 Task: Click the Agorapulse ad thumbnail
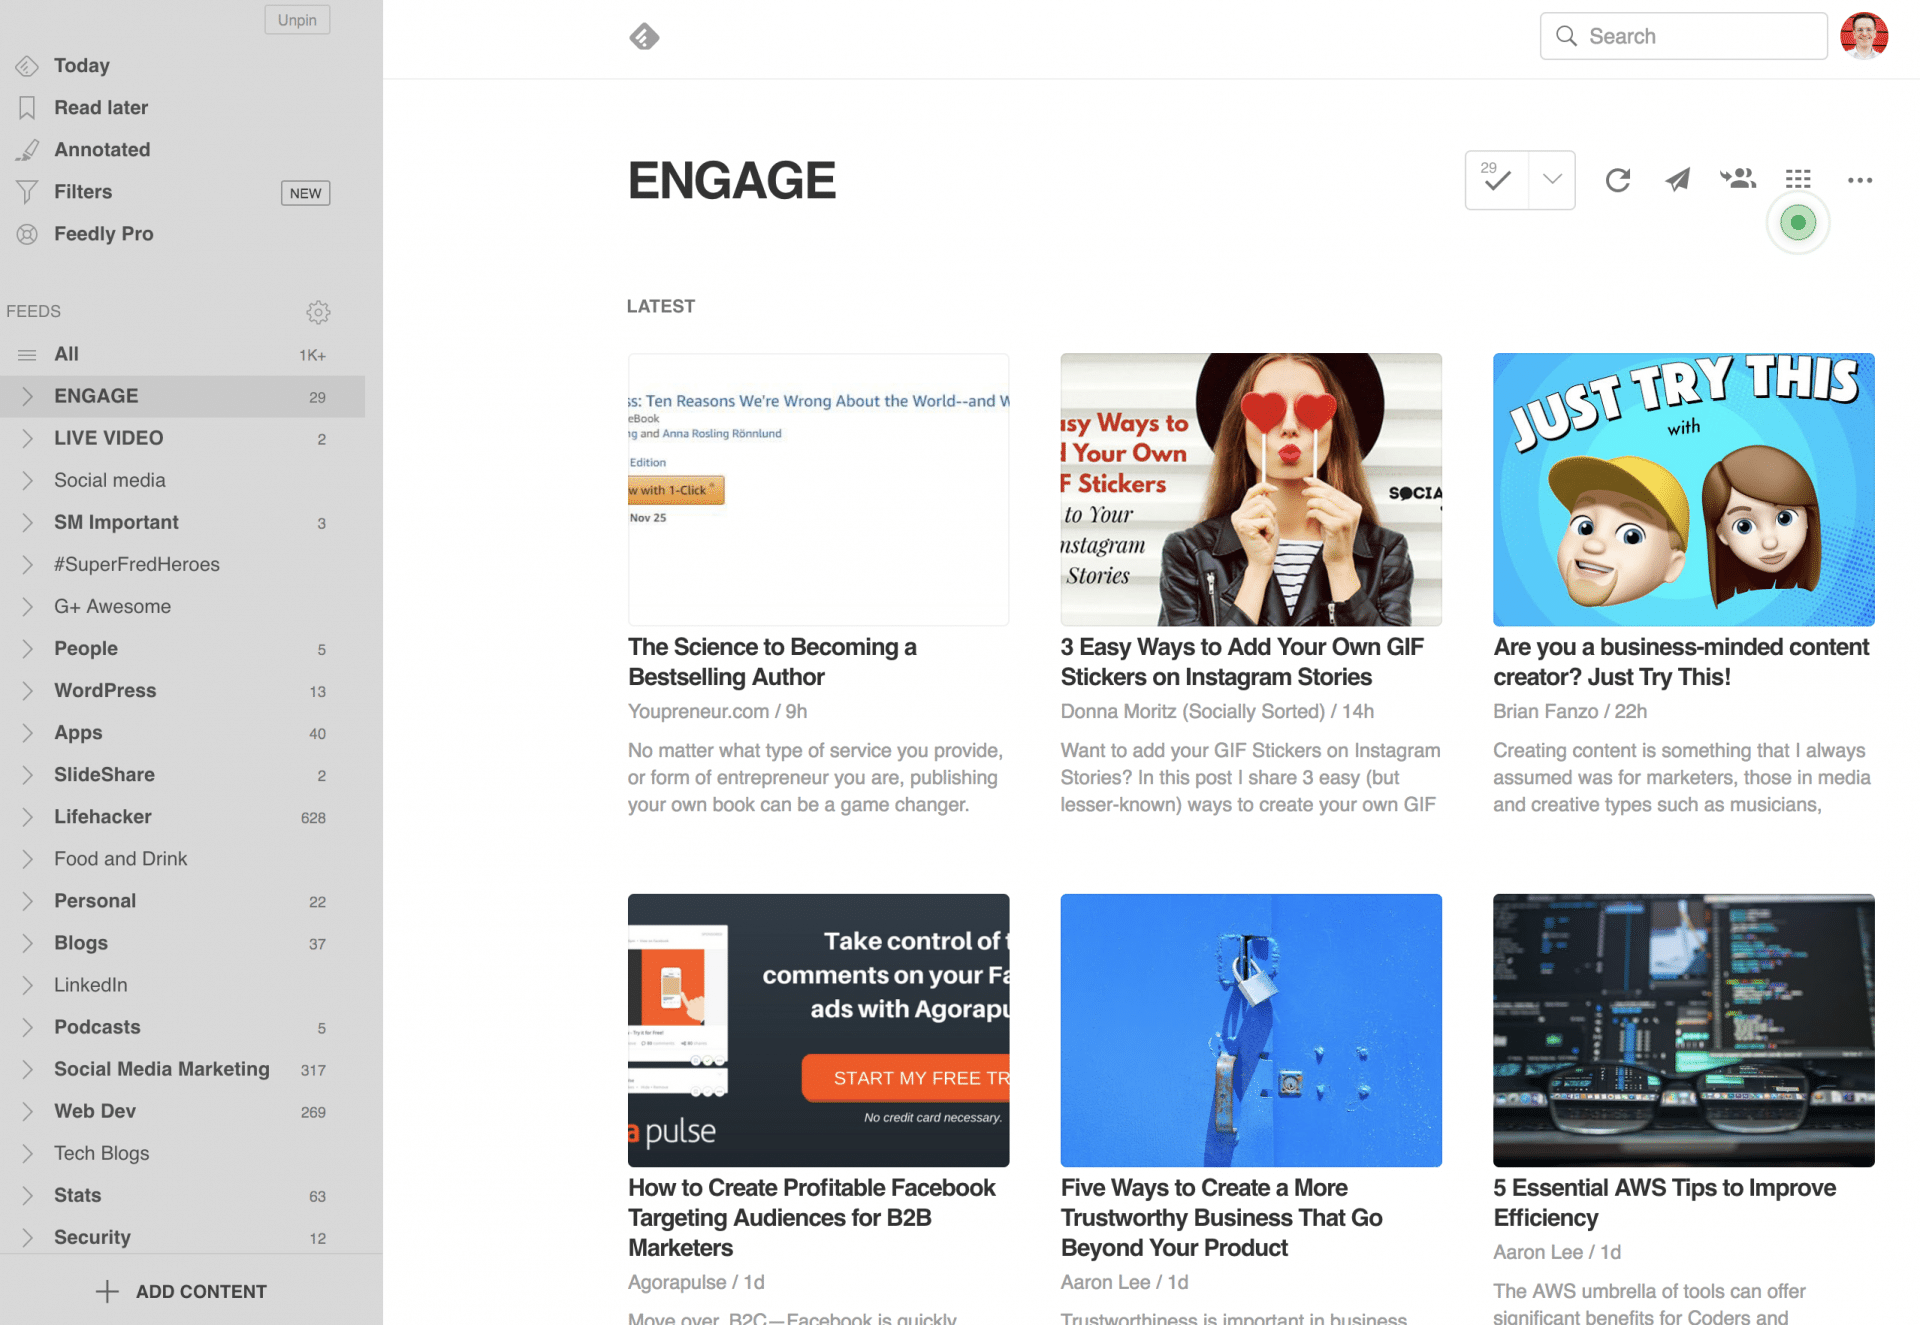point(818,1030)
